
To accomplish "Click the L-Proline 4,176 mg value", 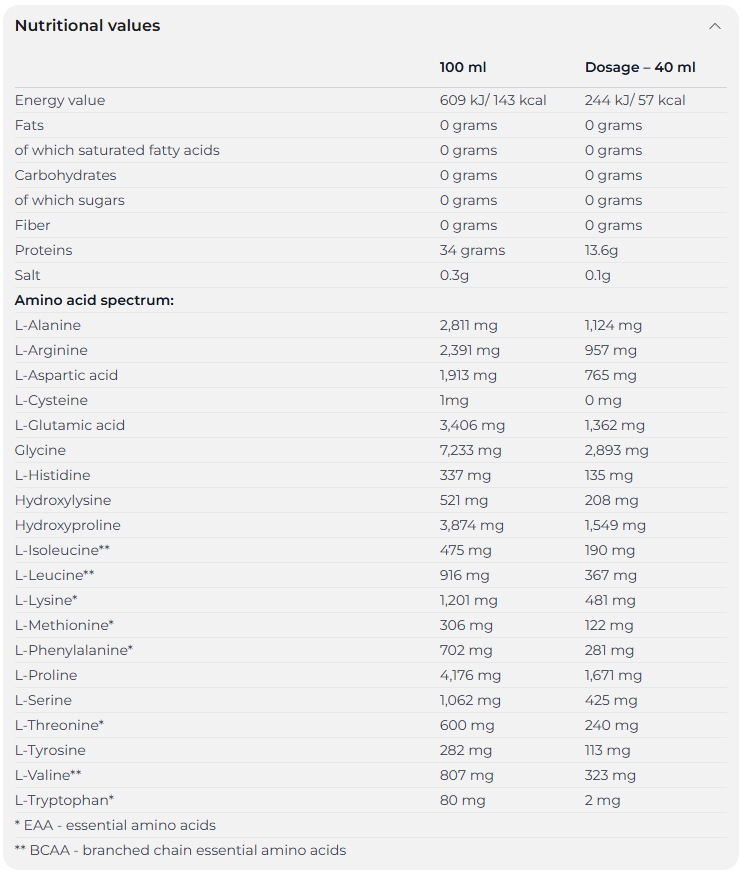I will (x=470, y=675).
